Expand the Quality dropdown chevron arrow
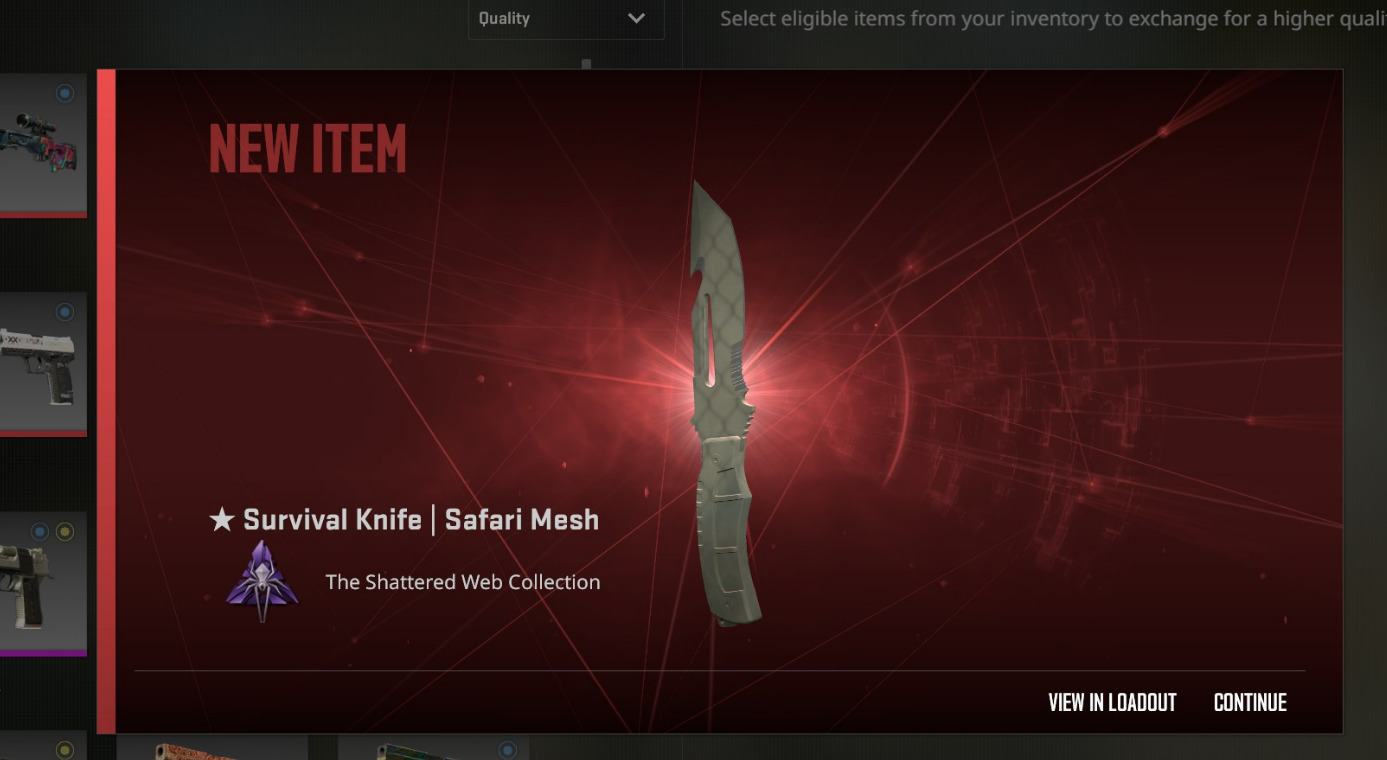Screen dimensions: 1387x760 coord(636,19)
